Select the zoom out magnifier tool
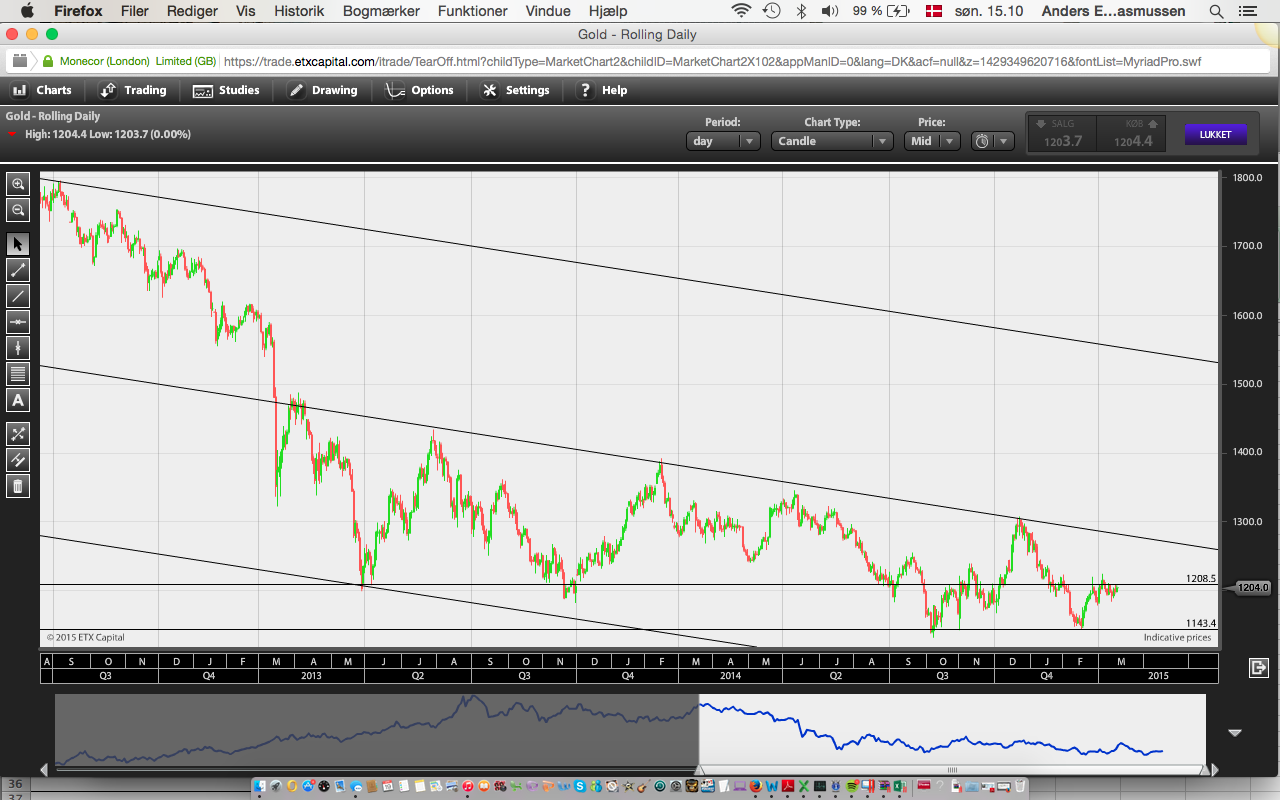This screenshot has width=1280, height=800. click(x=18, y=210)
